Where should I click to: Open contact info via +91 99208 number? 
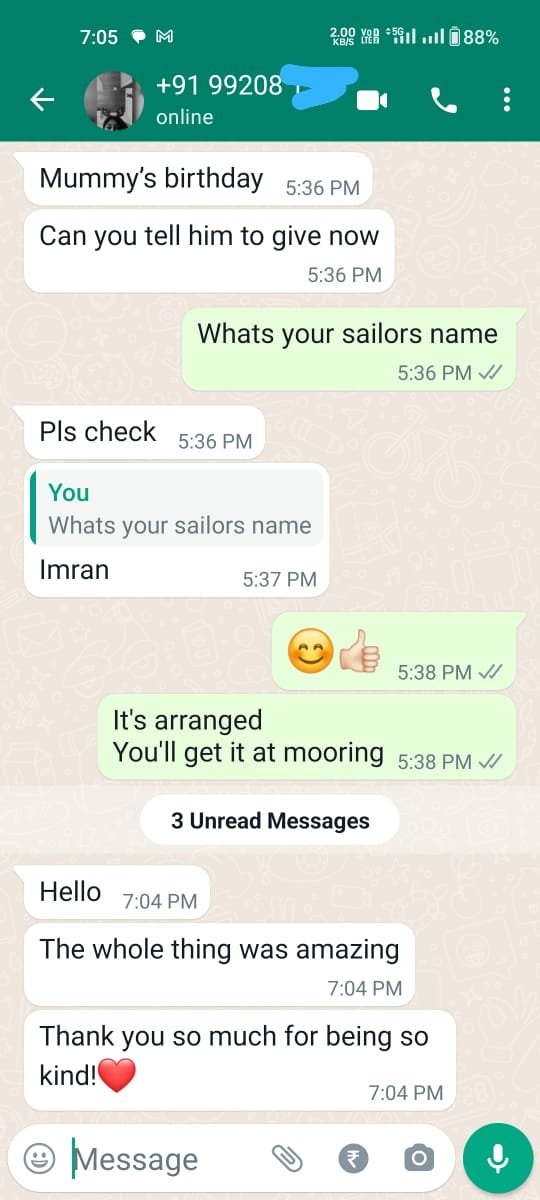click(220, 86)
